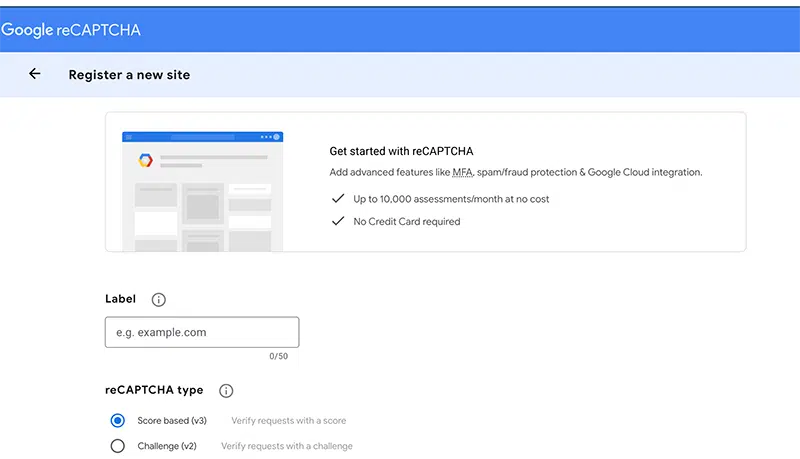Screen dimensions: 800x459
Task: Click the Register a new site title
Action: pyautogui.click(x=129, y=75)
